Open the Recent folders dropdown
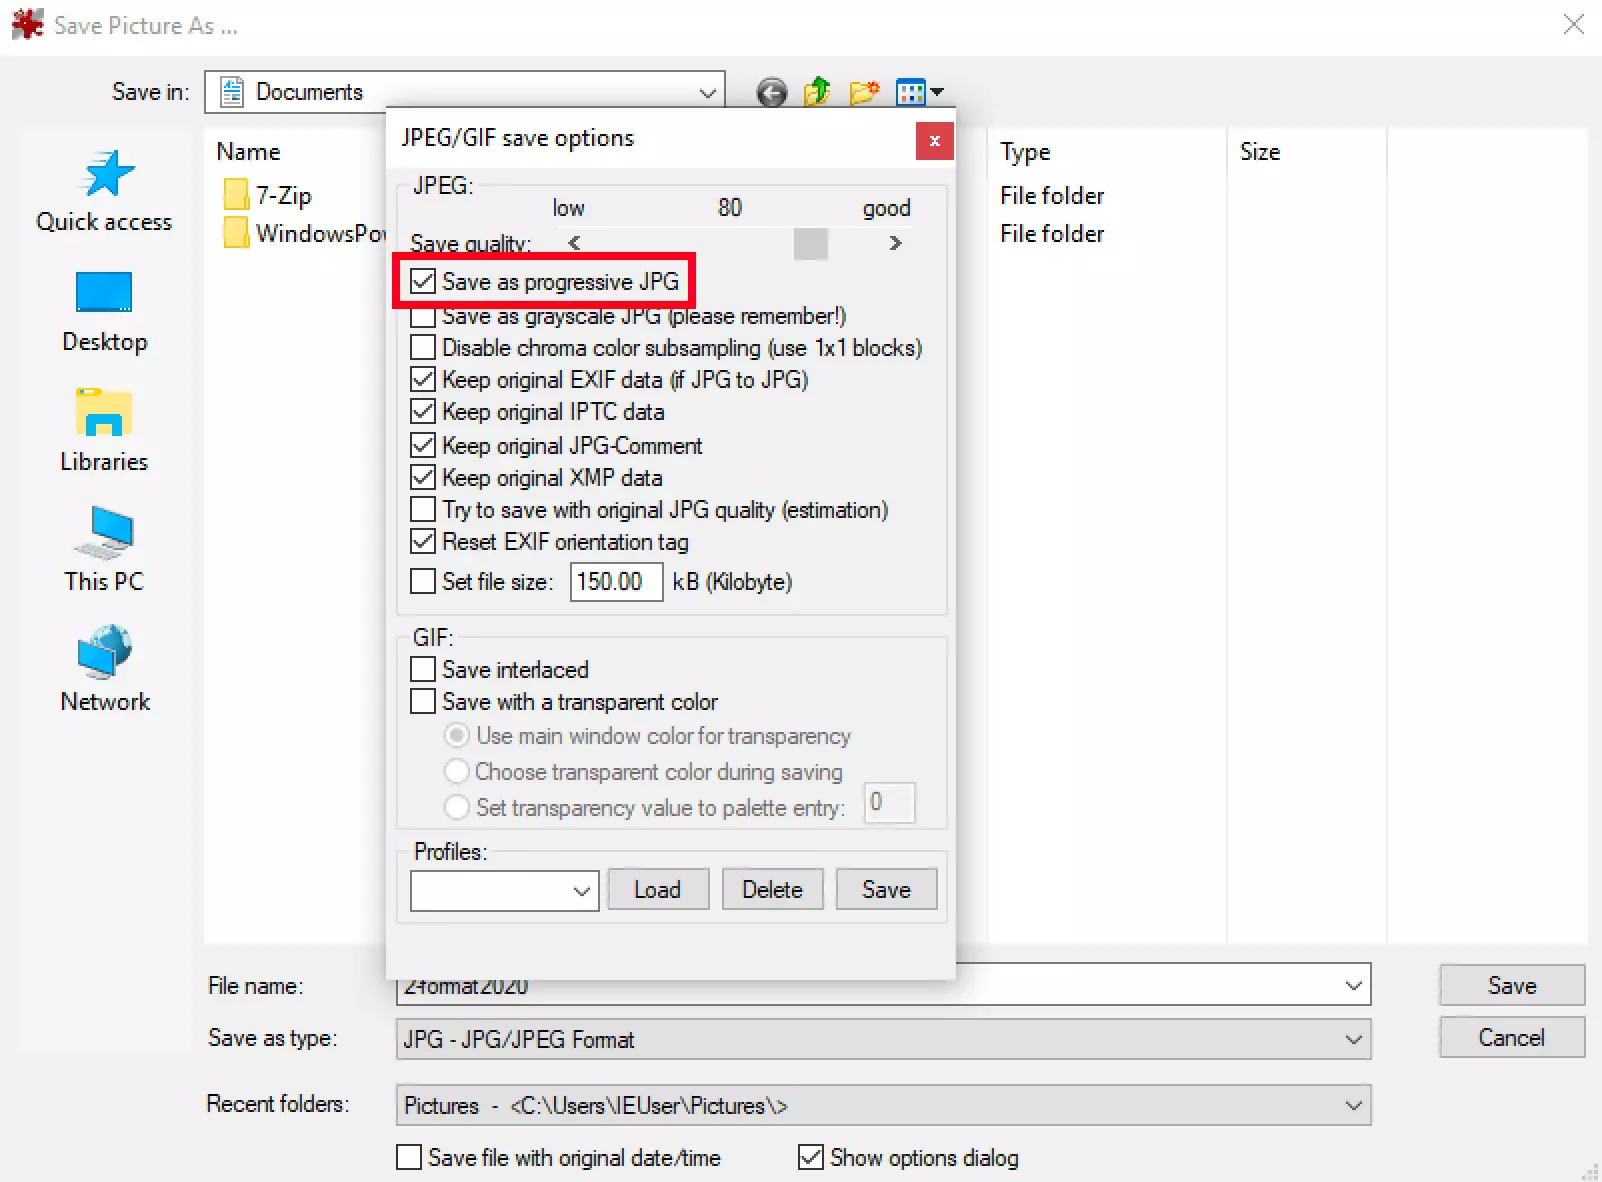1602x1182 pixels. (883, 1105)
